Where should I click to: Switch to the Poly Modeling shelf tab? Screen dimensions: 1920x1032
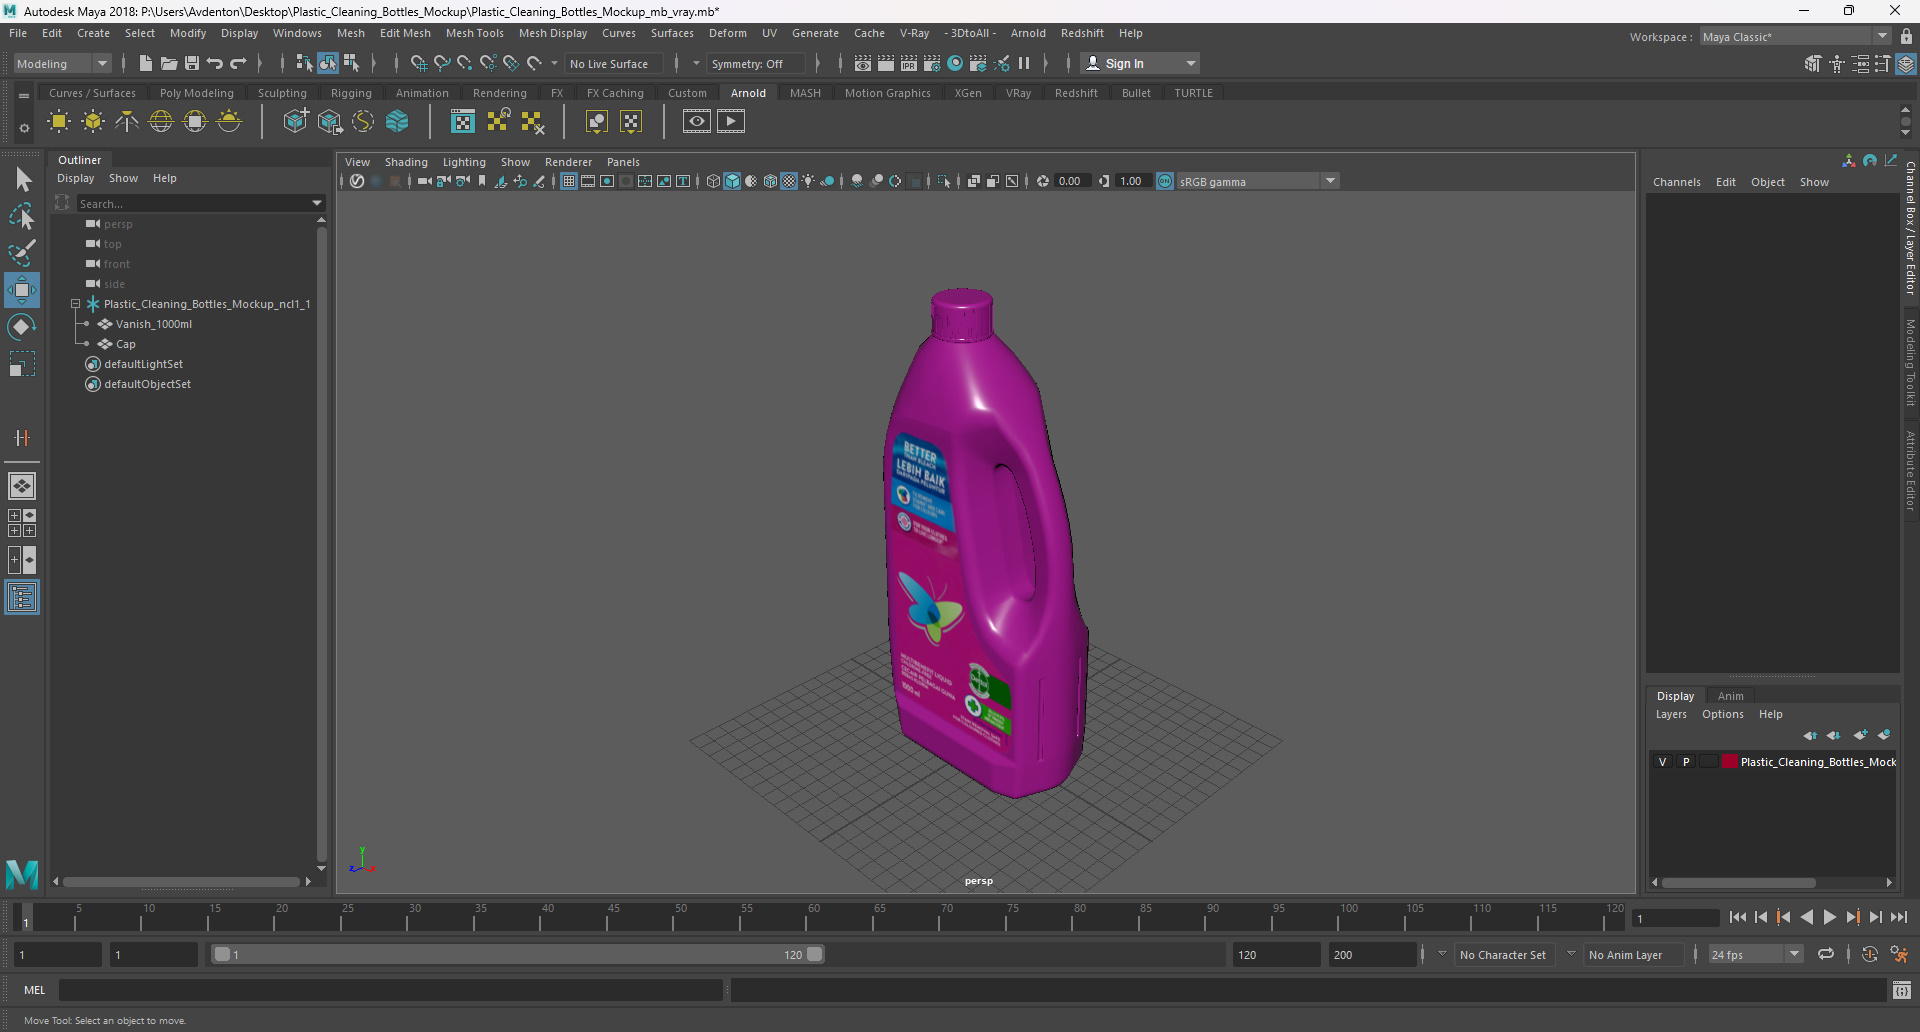197,93
